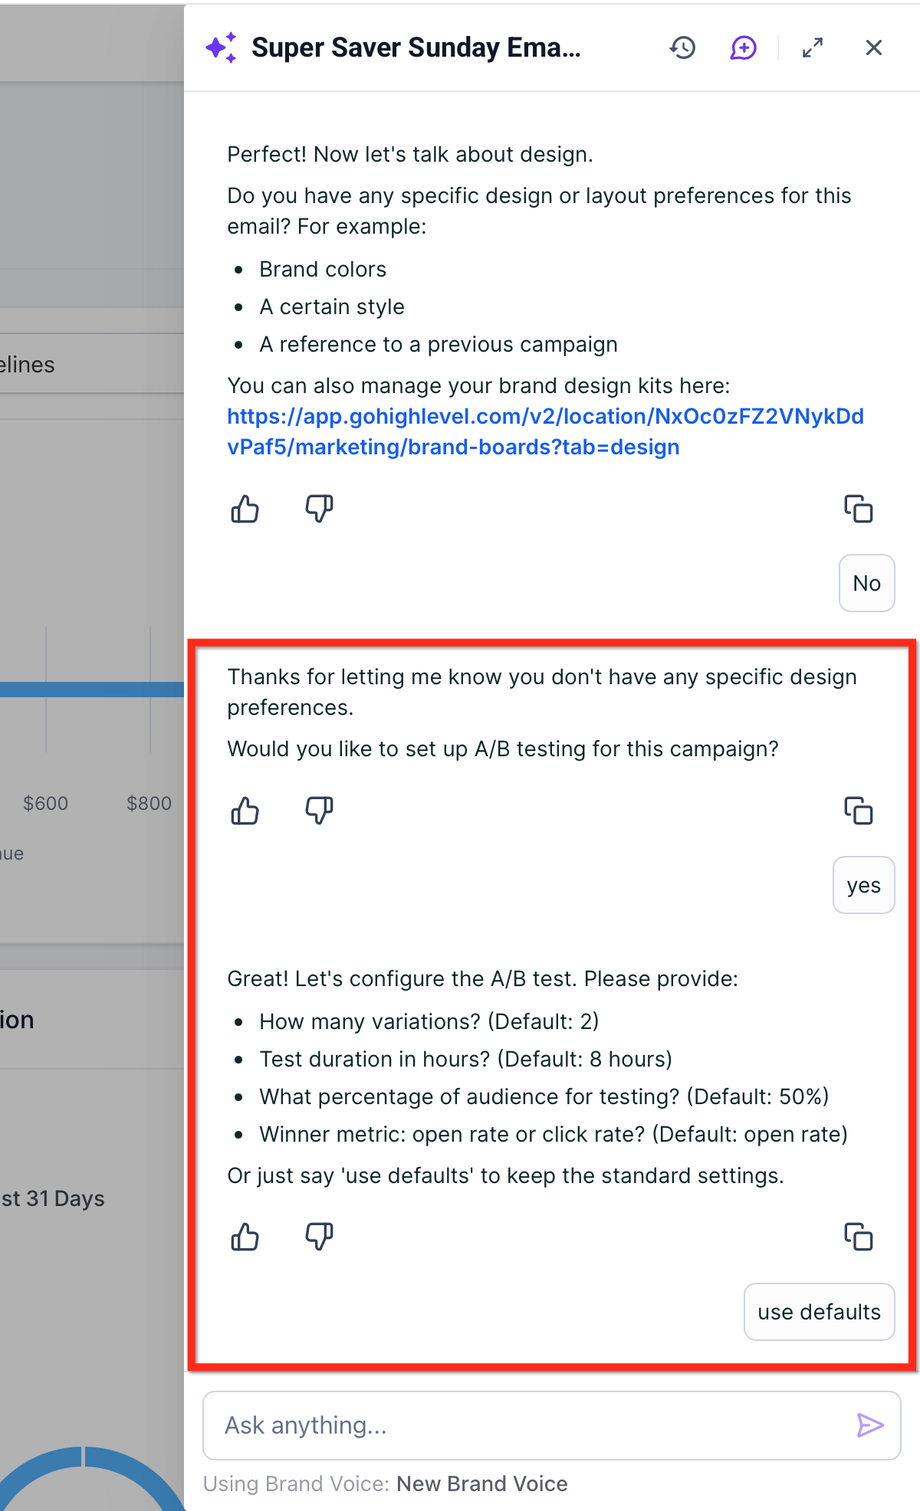Click the AI sparkle icon in header
The image size is (920, 1511).
[x=221, y=48]
